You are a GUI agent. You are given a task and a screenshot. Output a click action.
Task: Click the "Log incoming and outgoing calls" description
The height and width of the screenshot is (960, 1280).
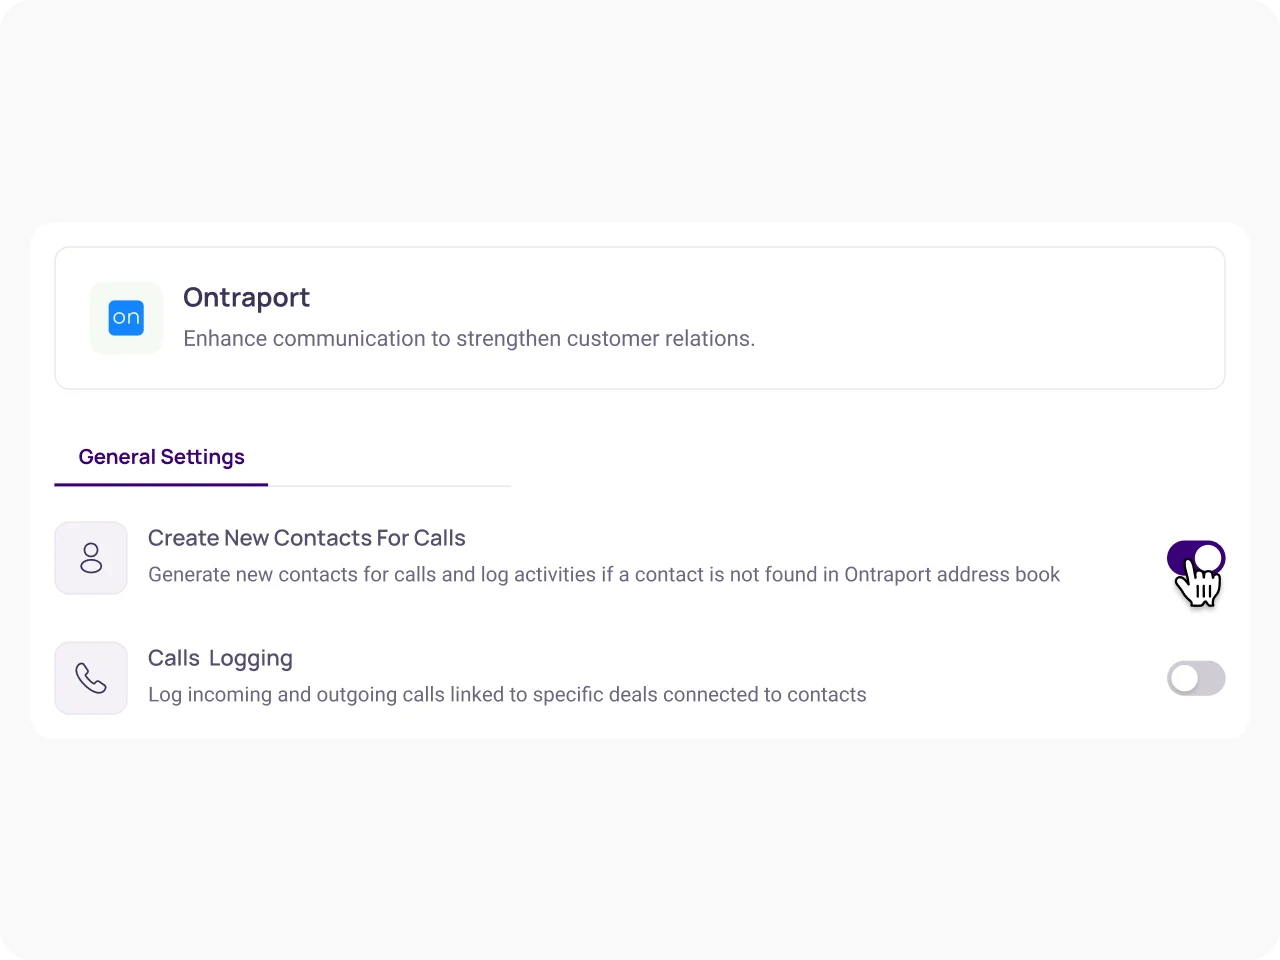coord(507,695)
